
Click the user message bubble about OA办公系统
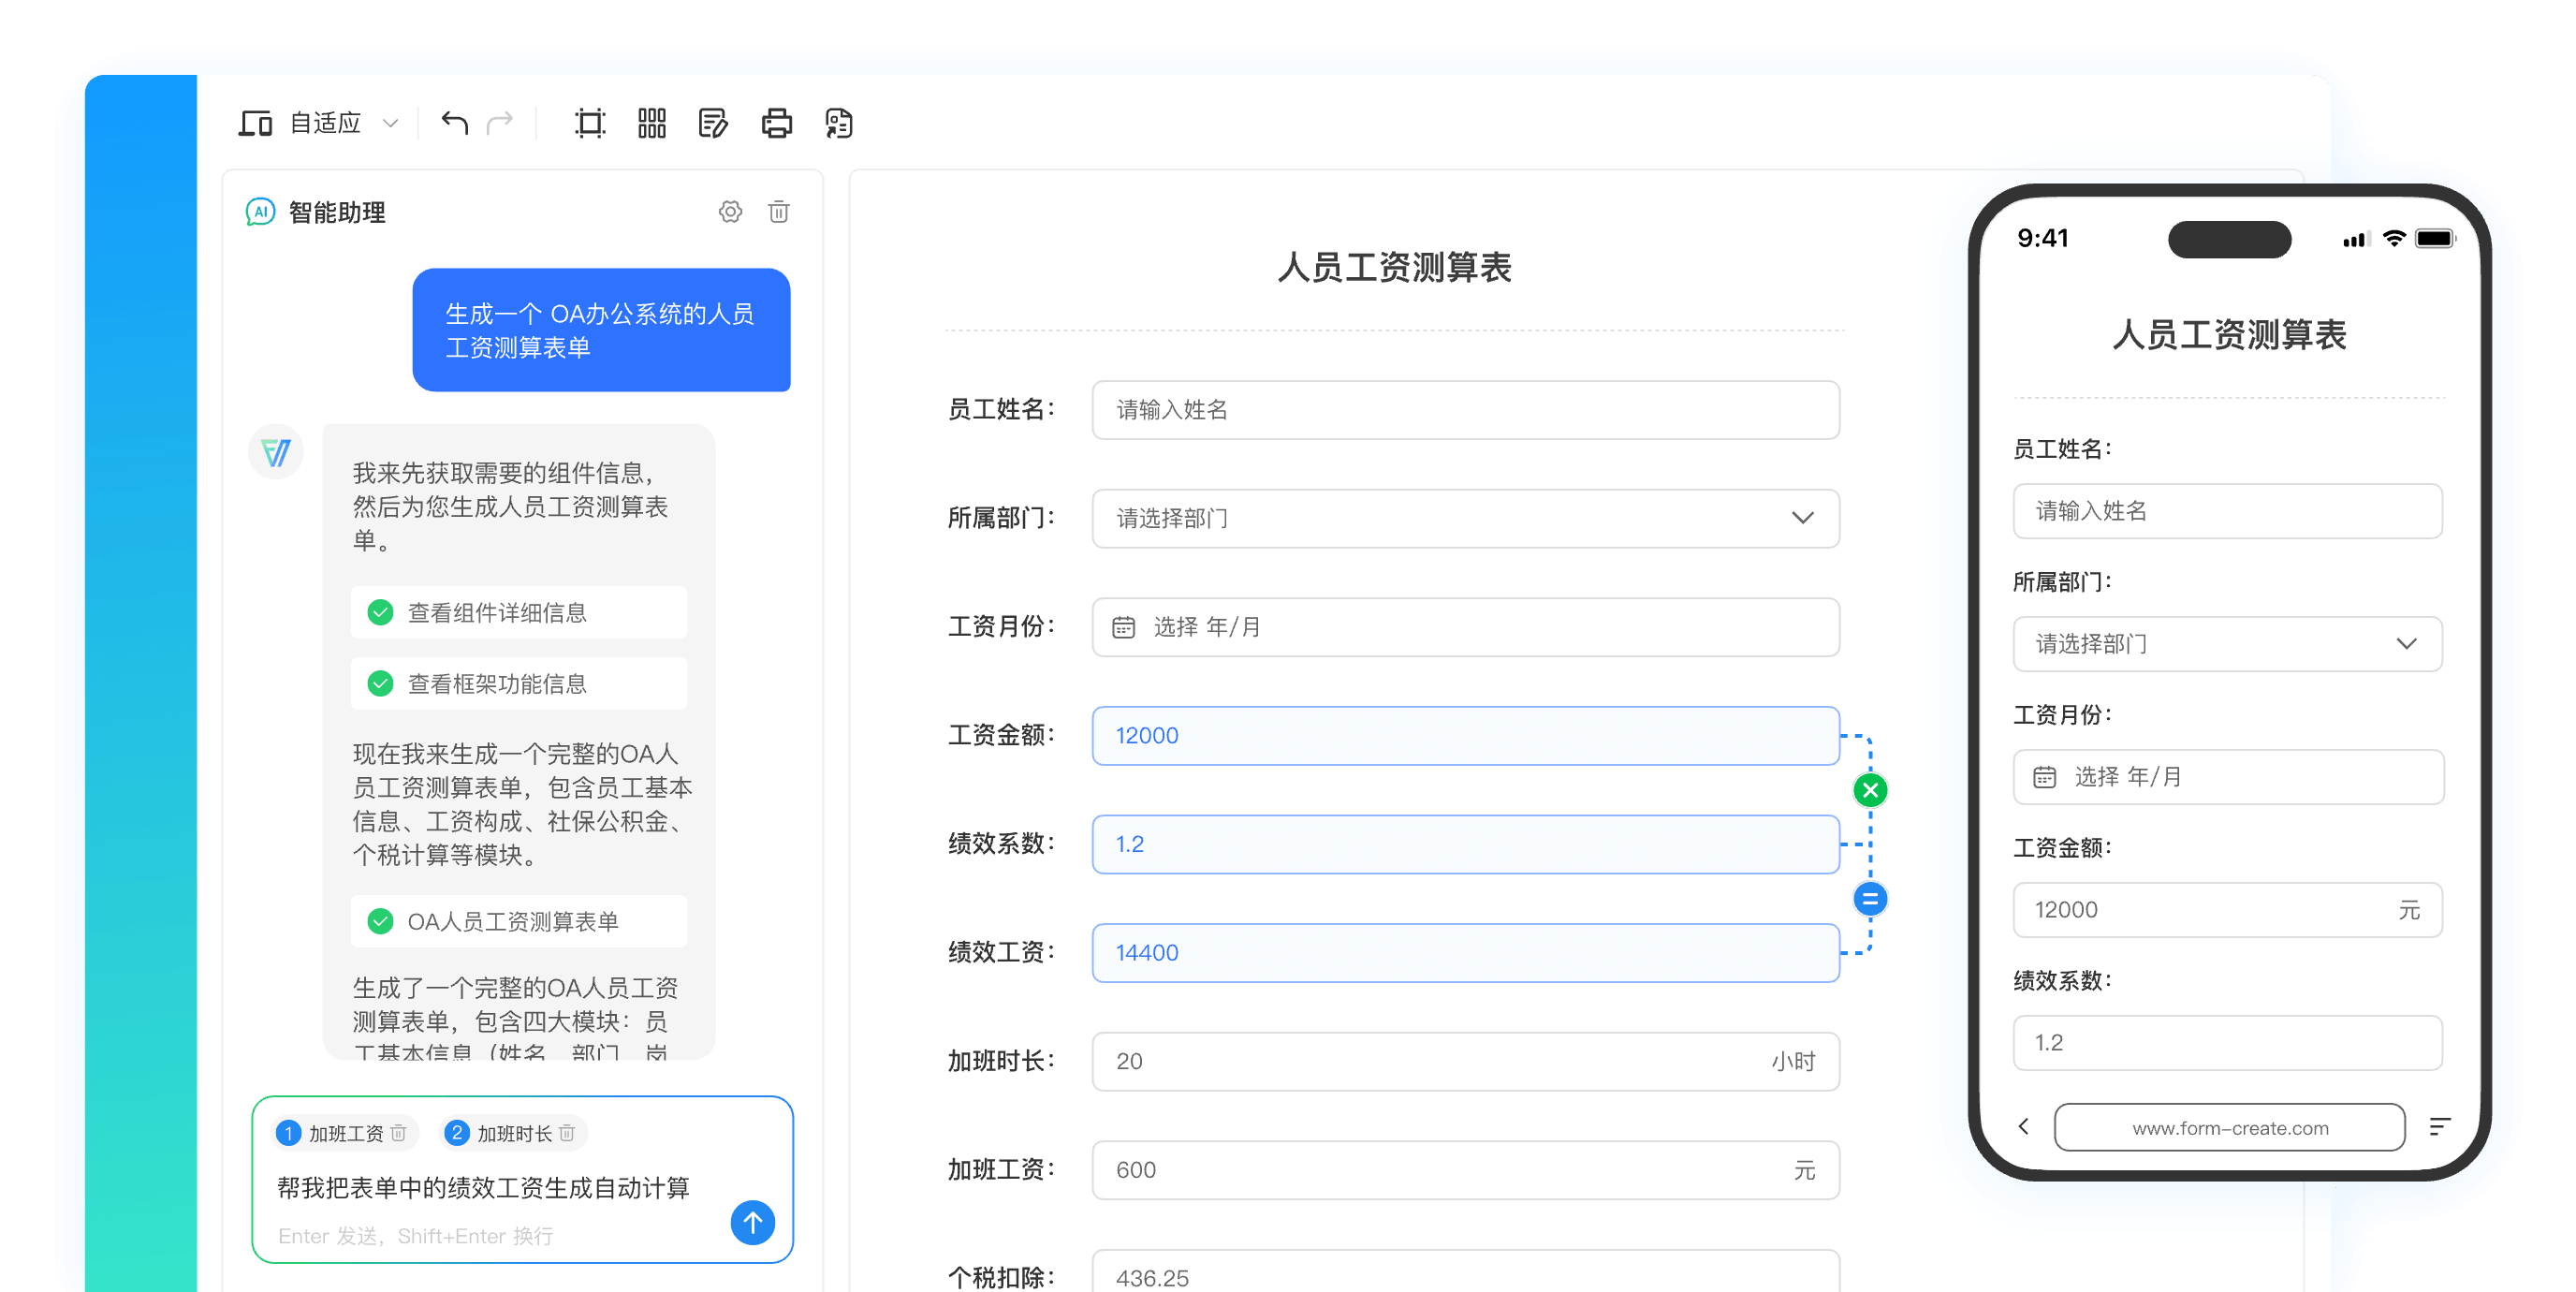tap(601, 330)
